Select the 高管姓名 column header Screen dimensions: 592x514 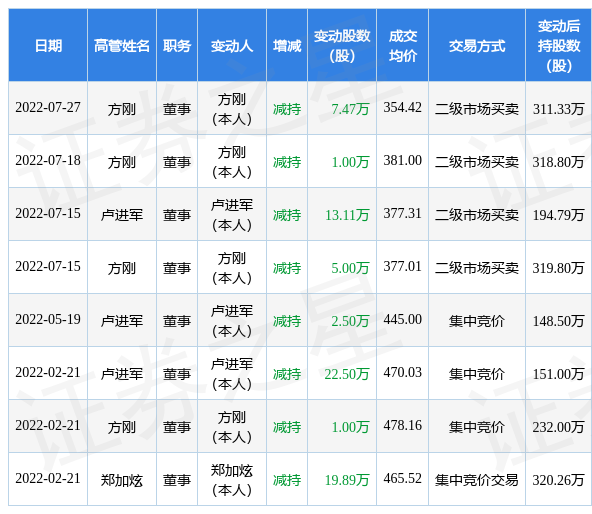coord(122,46)
